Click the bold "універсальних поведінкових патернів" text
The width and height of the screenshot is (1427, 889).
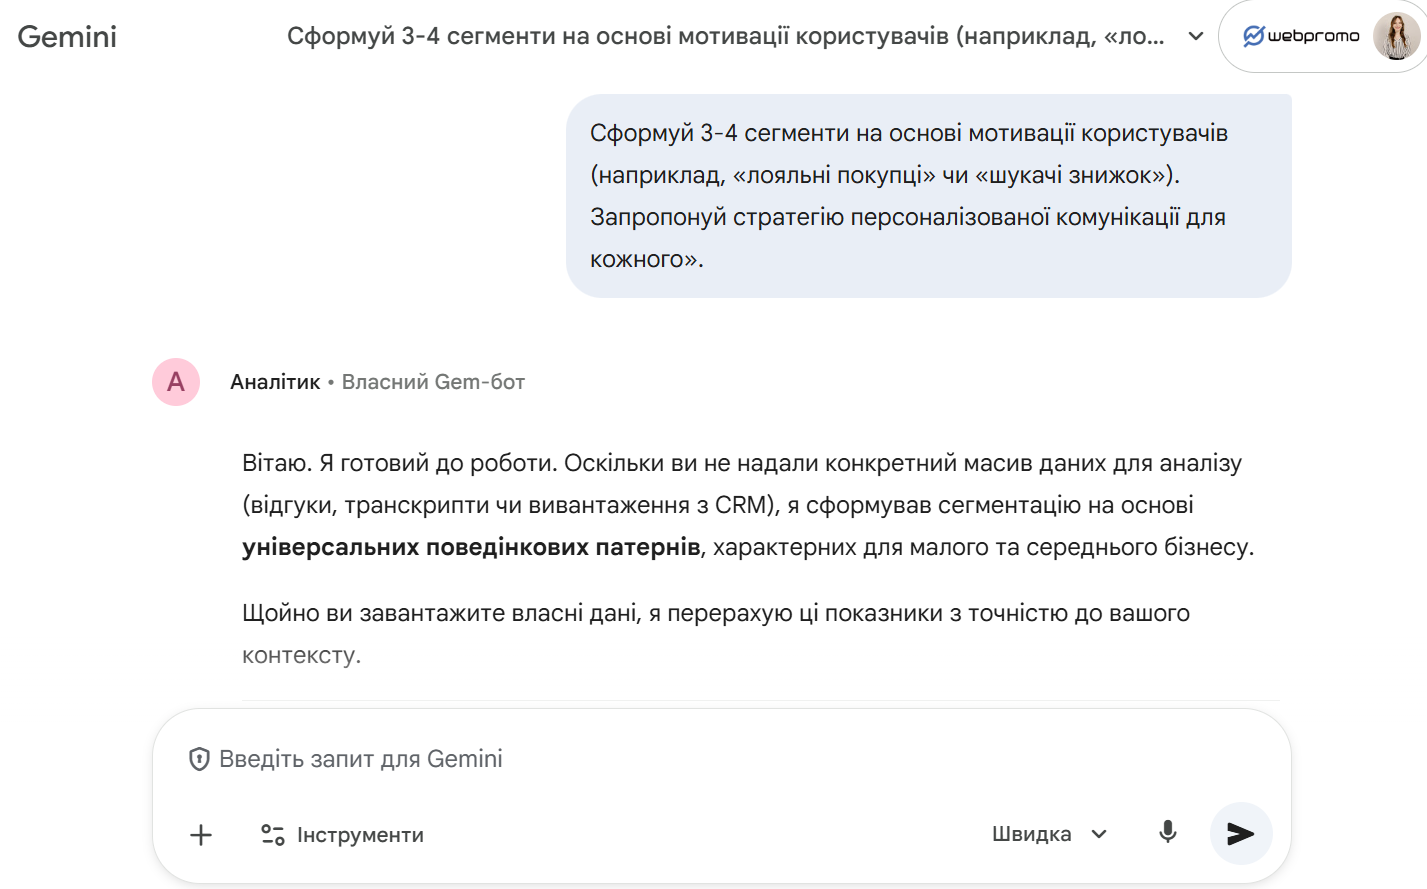click(471, 547)
